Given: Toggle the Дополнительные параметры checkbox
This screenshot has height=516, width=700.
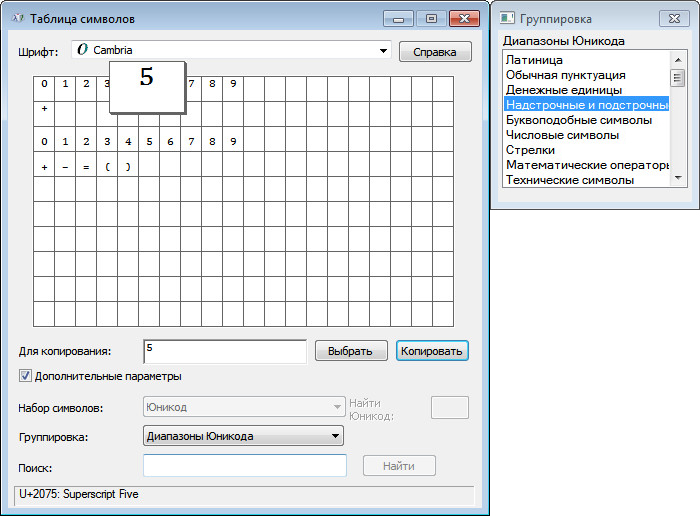Looking at the screenshot, I should [25, 376].
